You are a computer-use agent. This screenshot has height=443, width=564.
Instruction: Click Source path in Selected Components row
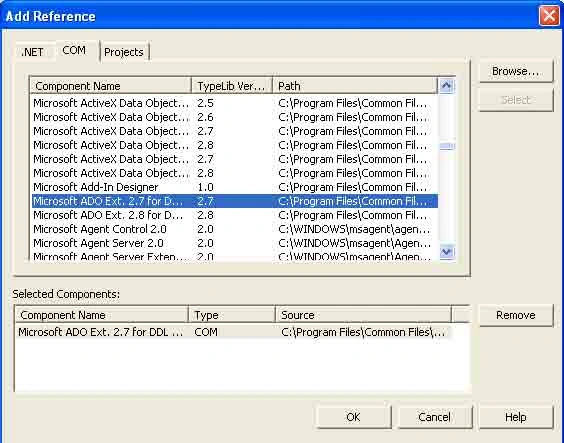point(363,332)
